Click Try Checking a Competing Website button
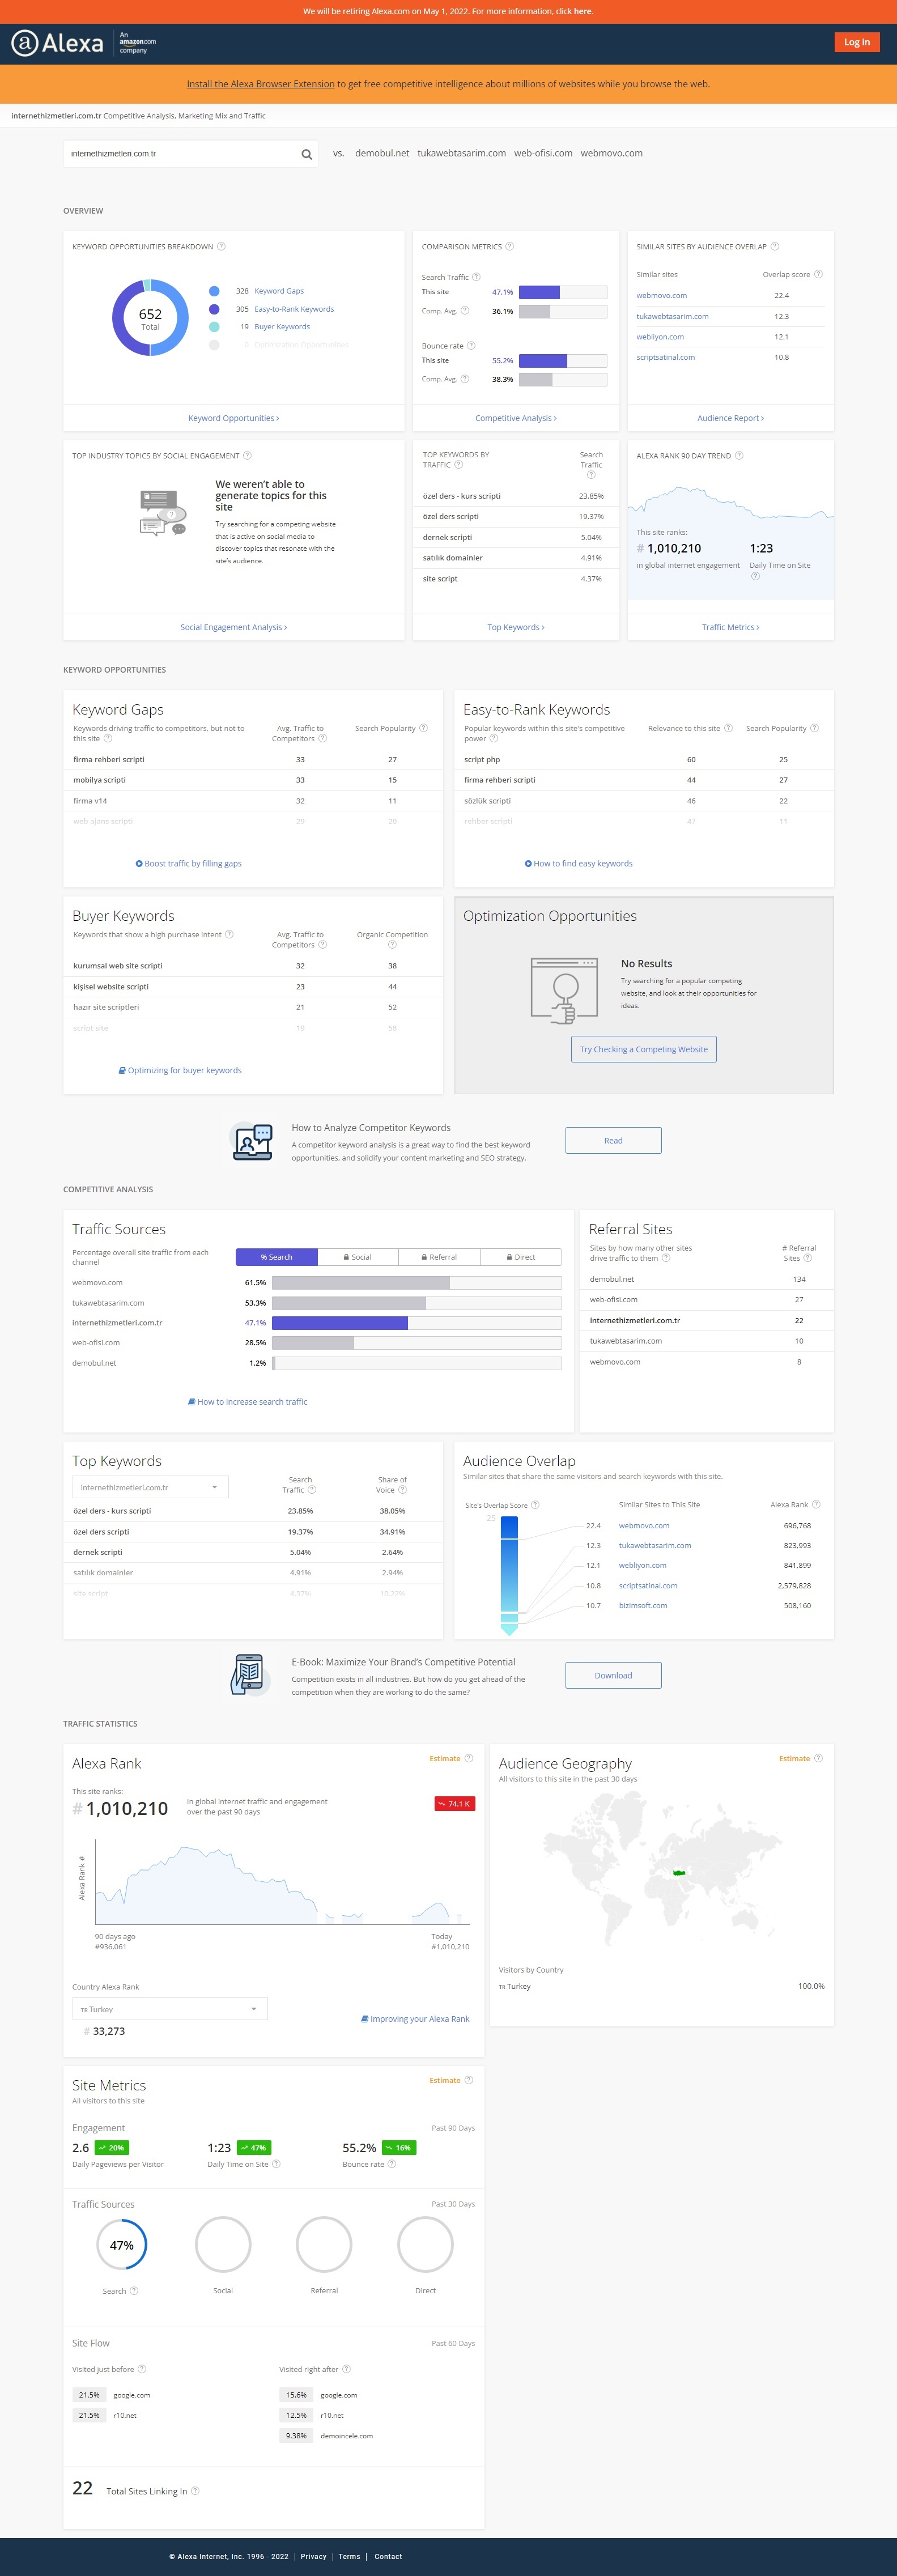 point(644,1049)
